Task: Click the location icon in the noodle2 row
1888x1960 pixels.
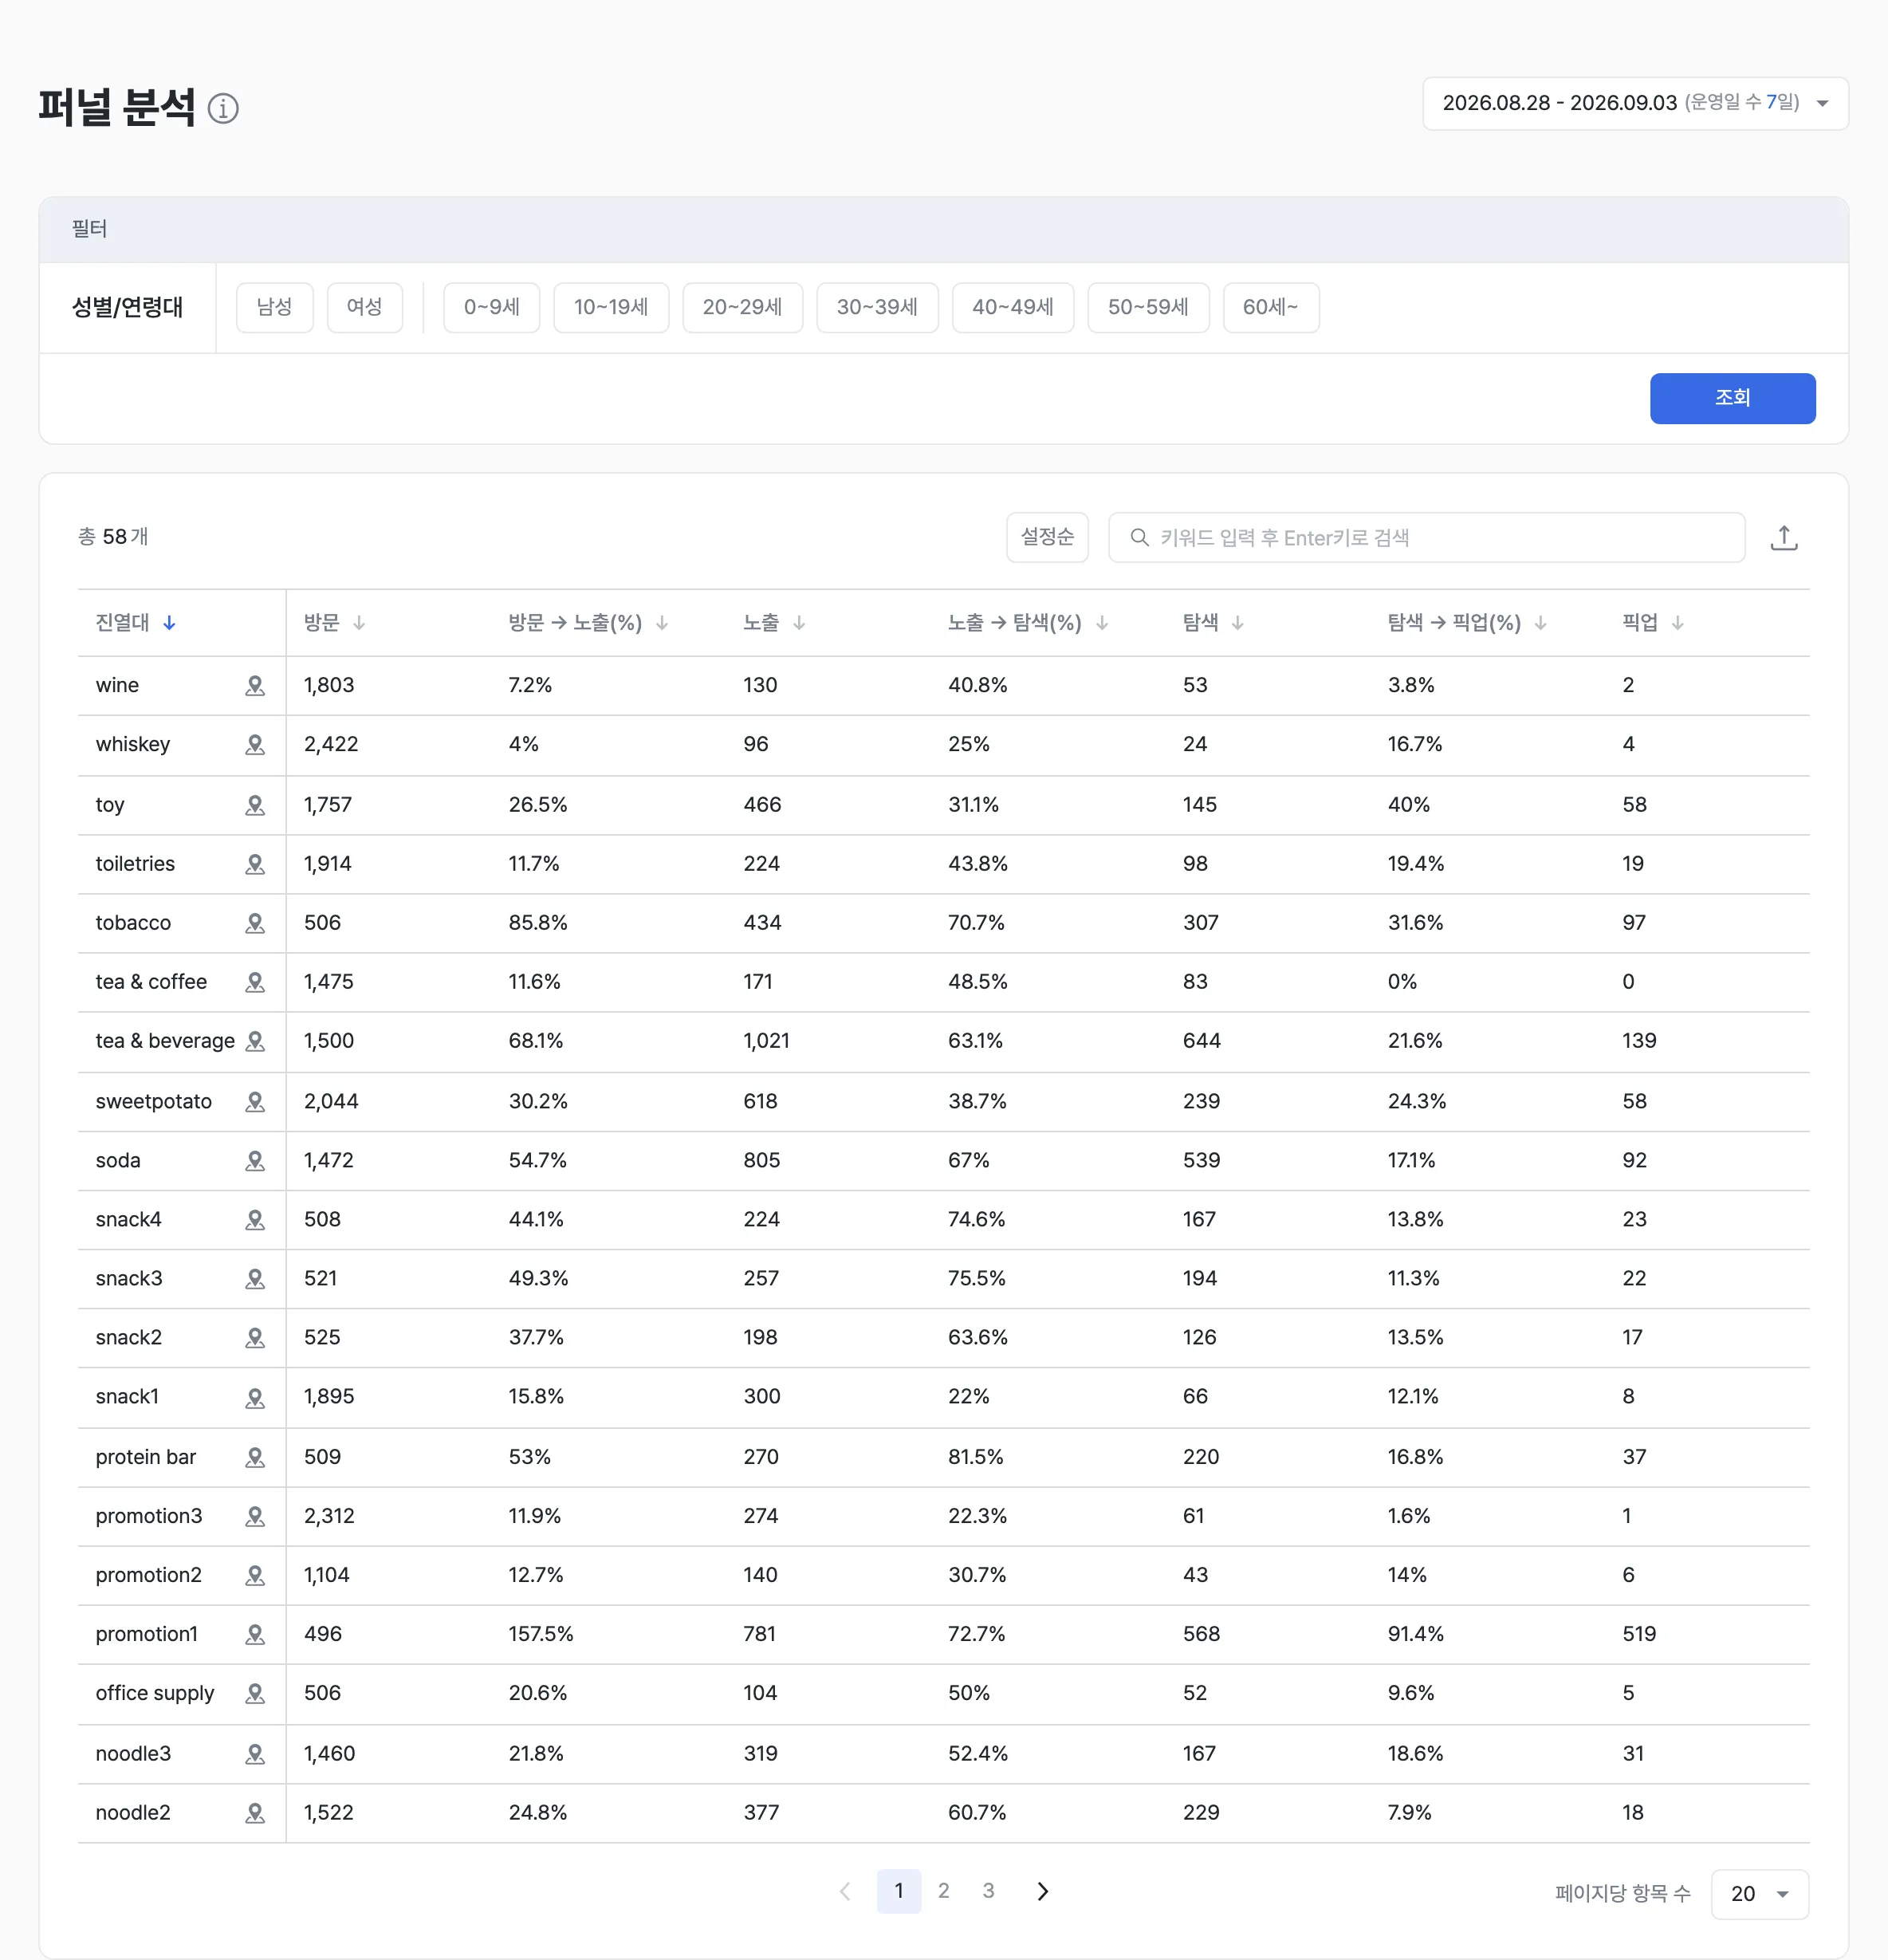Action: 255,1813
